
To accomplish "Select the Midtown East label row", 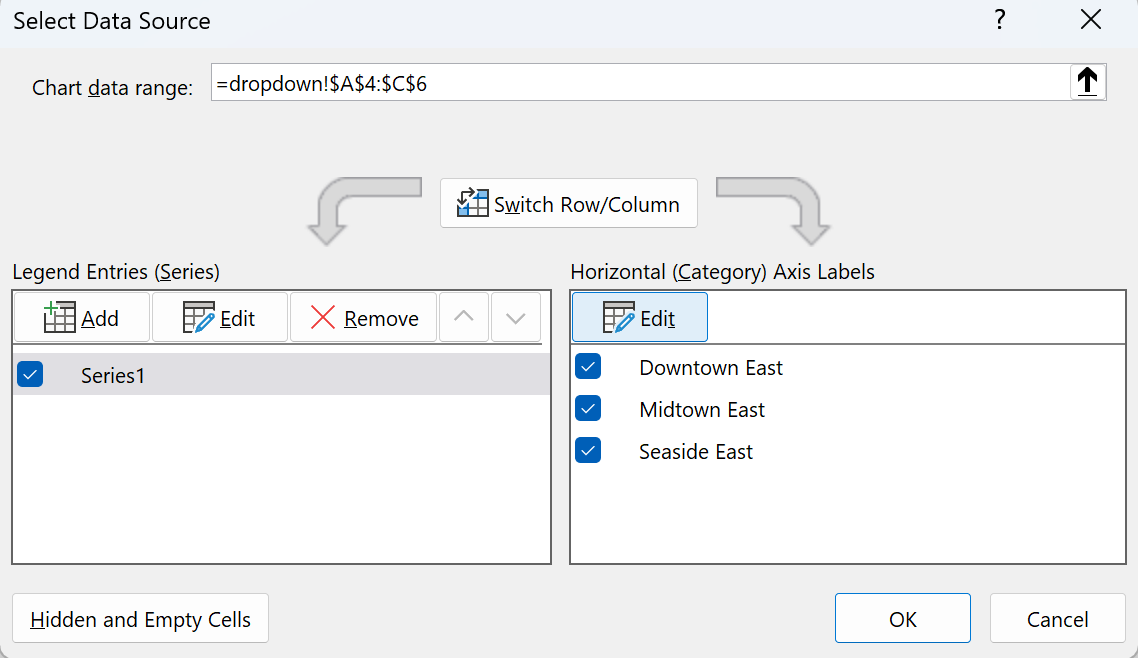I will pos(701,410).
